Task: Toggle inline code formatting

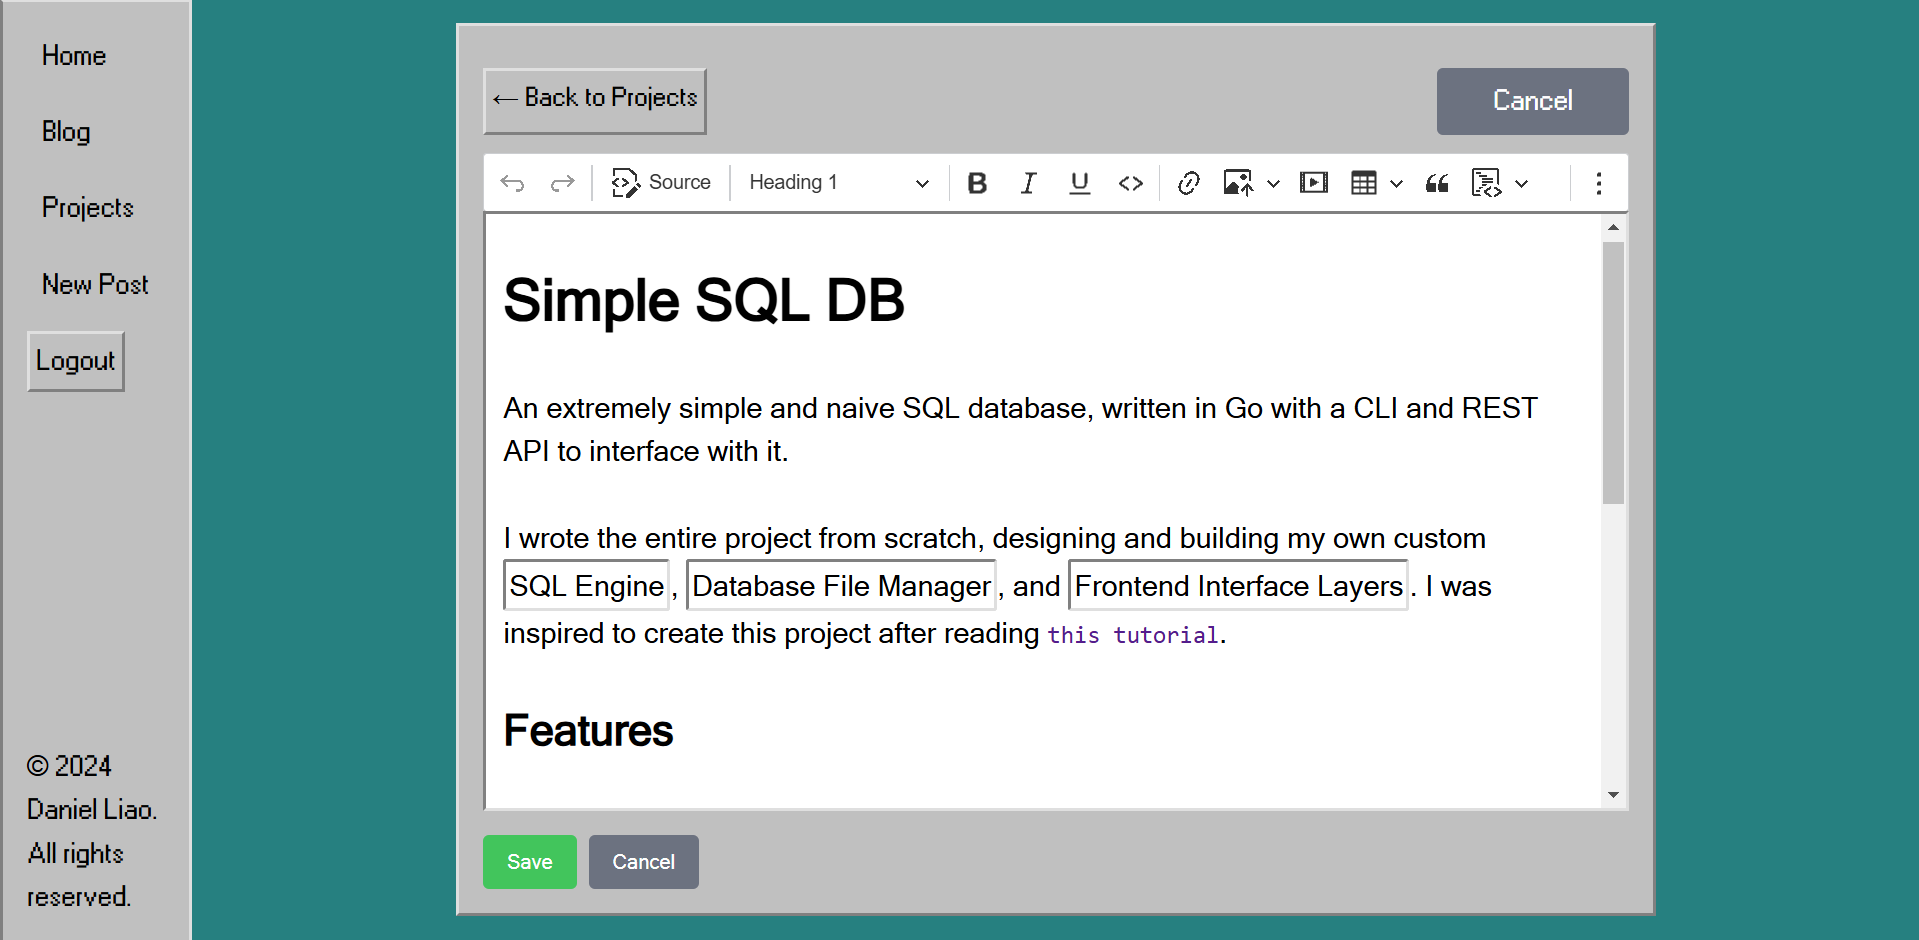Action: tap(1130, 183)
